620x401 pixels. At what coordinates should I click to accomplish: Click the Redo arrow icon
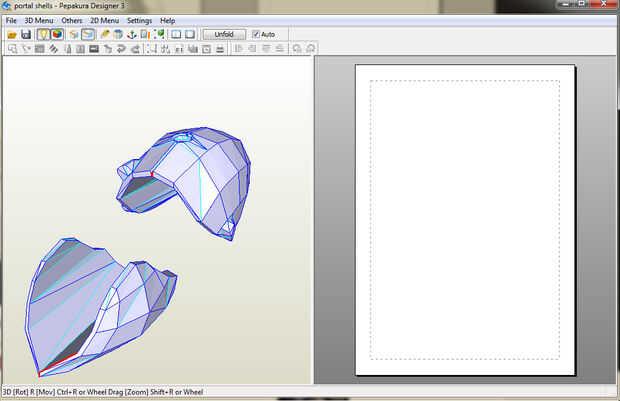click(310, 49)
